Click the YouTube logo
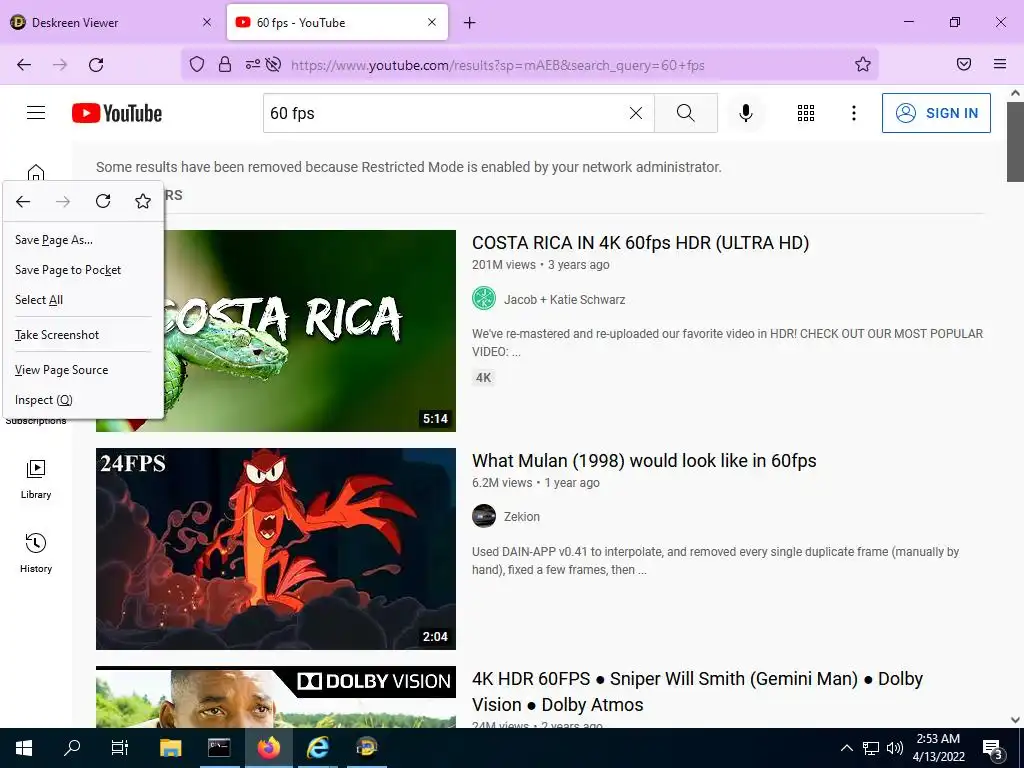The image size is (1024, 768). click(117, 113)
